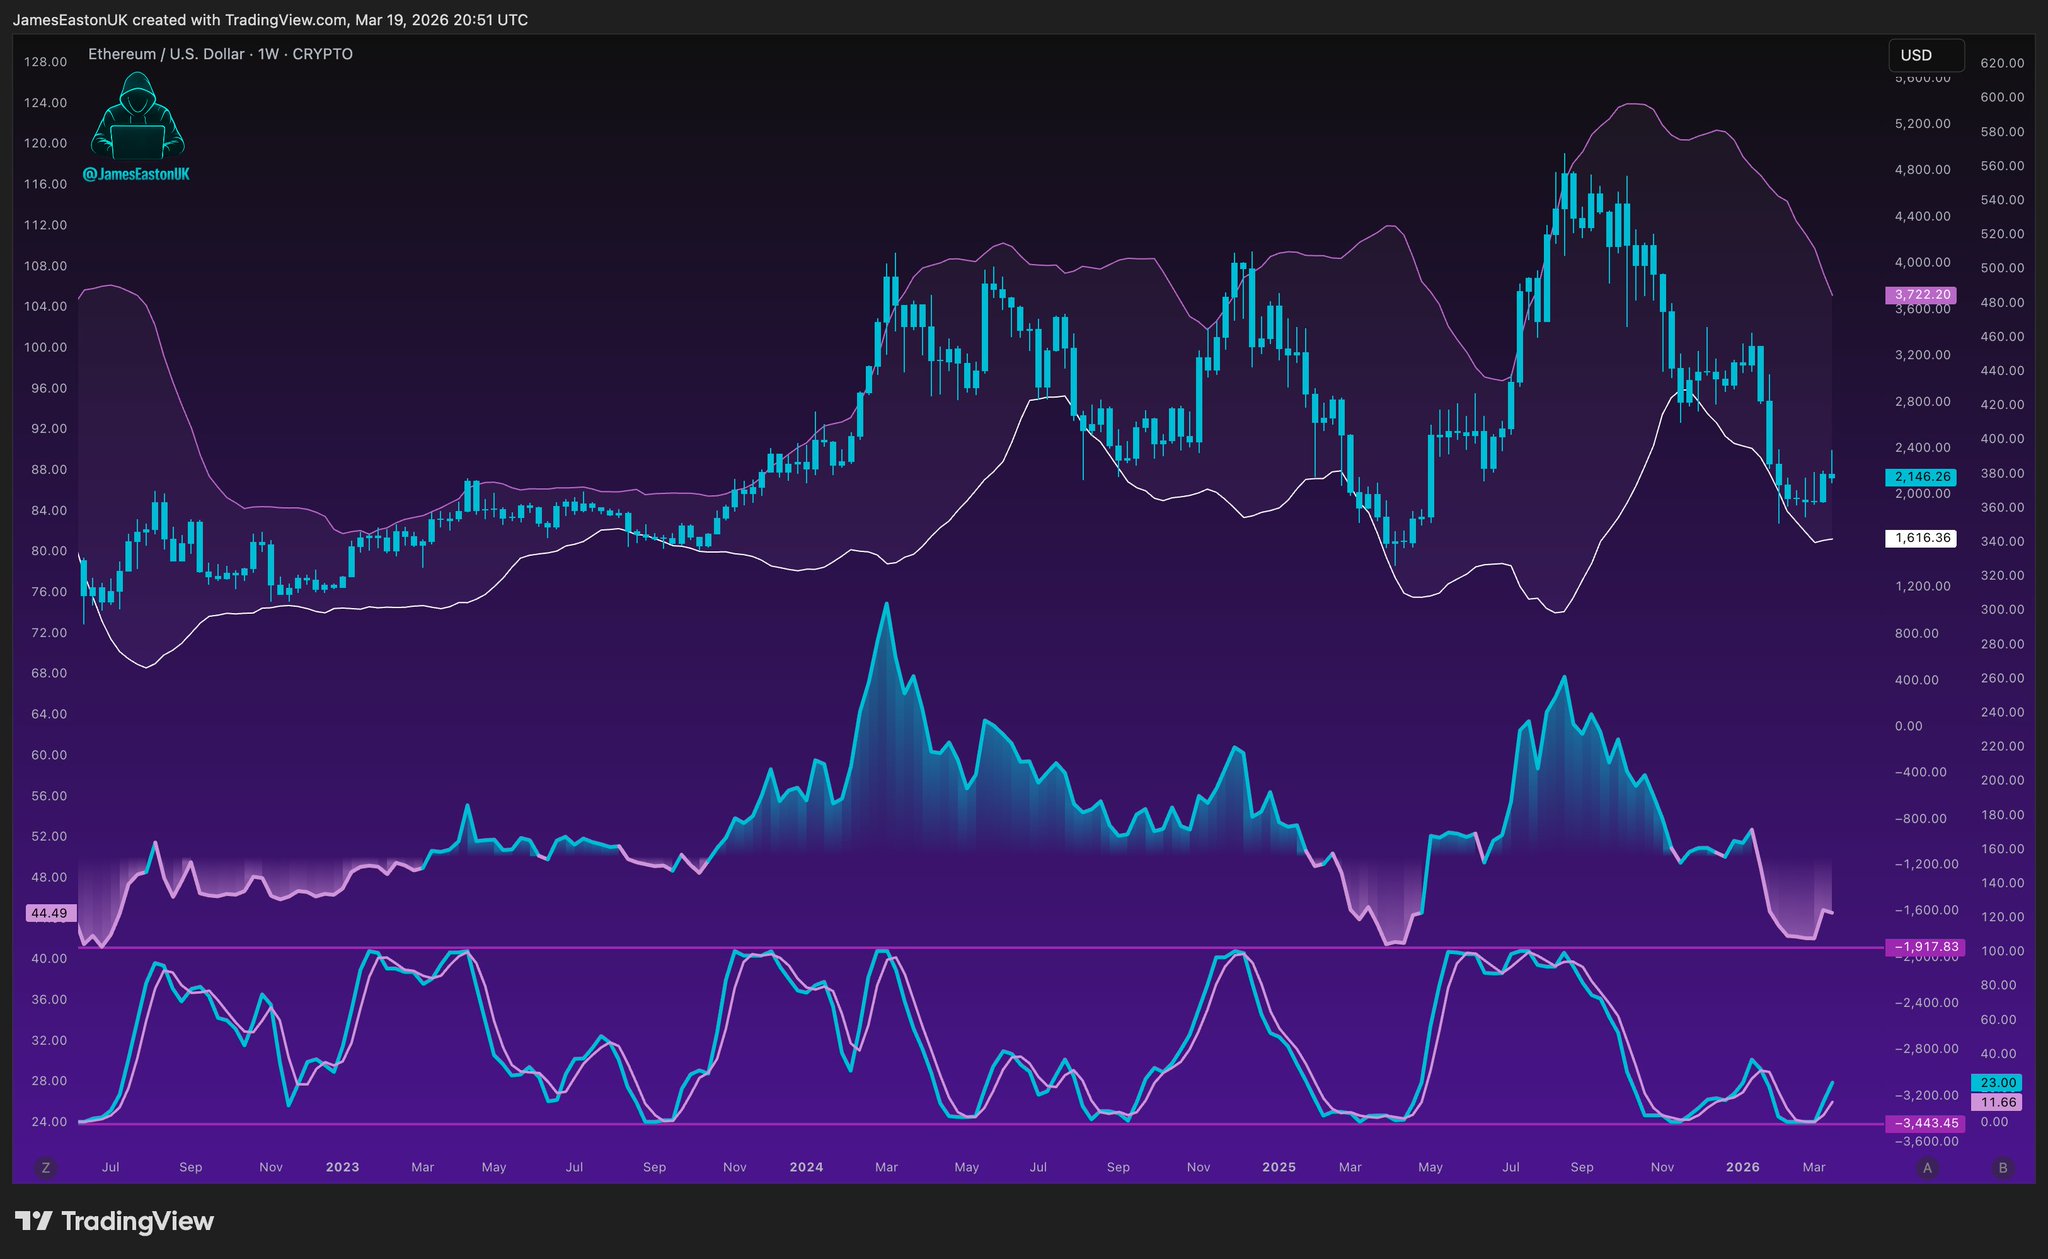Click the 23.00 stochastic value label
Image resolution: width=2048 pixels, height=1259 pixels.
[1997, 1083]
